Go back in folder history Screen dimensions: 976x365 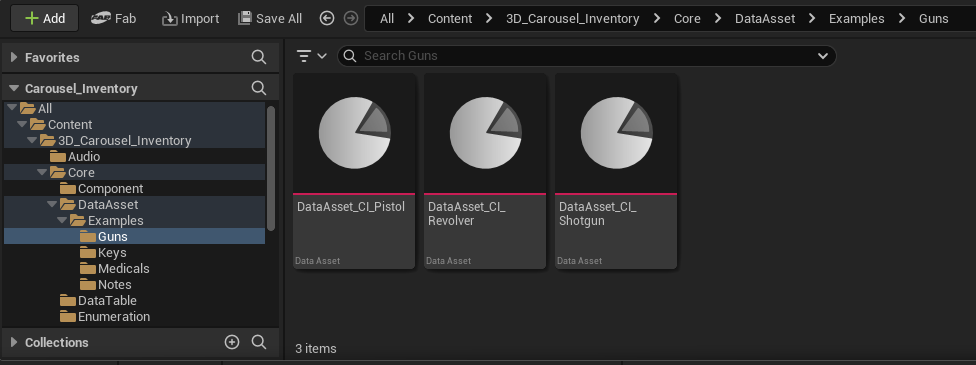click(x=327, y=19)
